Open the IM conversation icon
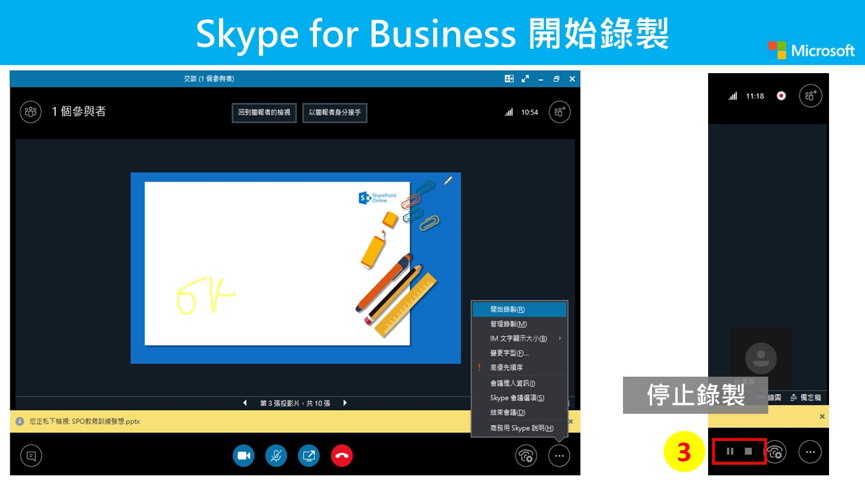The width and height of the screenshot is (865, 487). tap(31, 456)
